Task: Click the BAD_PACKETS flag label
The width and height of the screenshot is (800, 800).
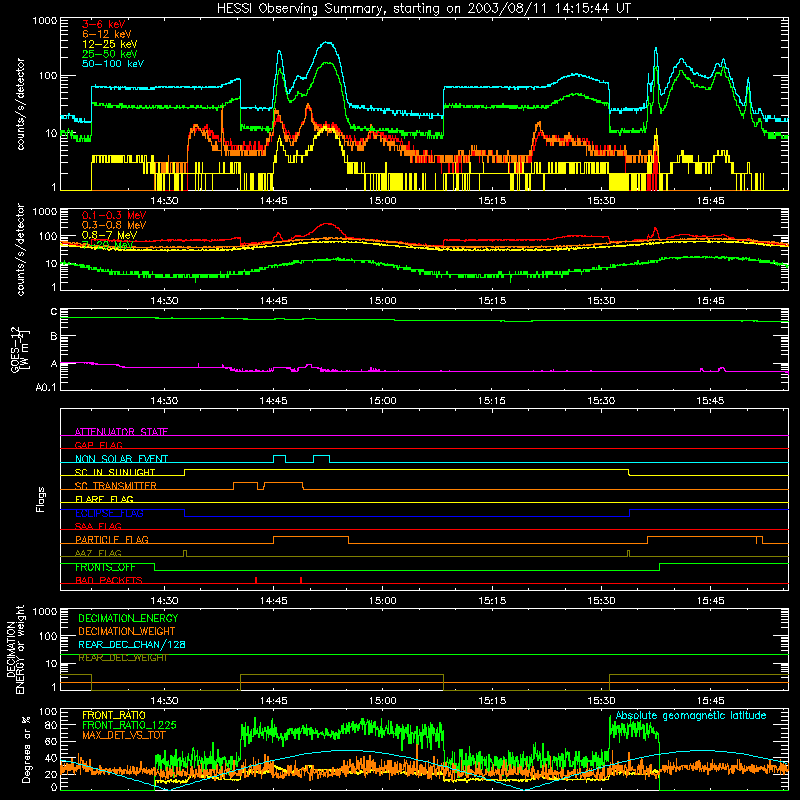Action: (x=109, y=581)
